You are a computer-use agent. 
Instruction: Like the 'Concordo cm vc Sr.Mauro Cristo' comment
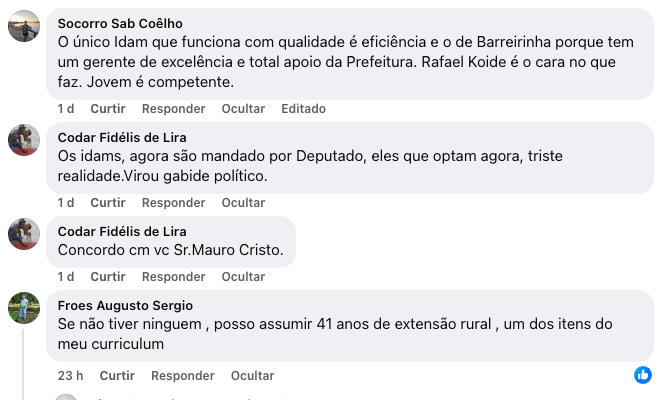click(108, 276)
